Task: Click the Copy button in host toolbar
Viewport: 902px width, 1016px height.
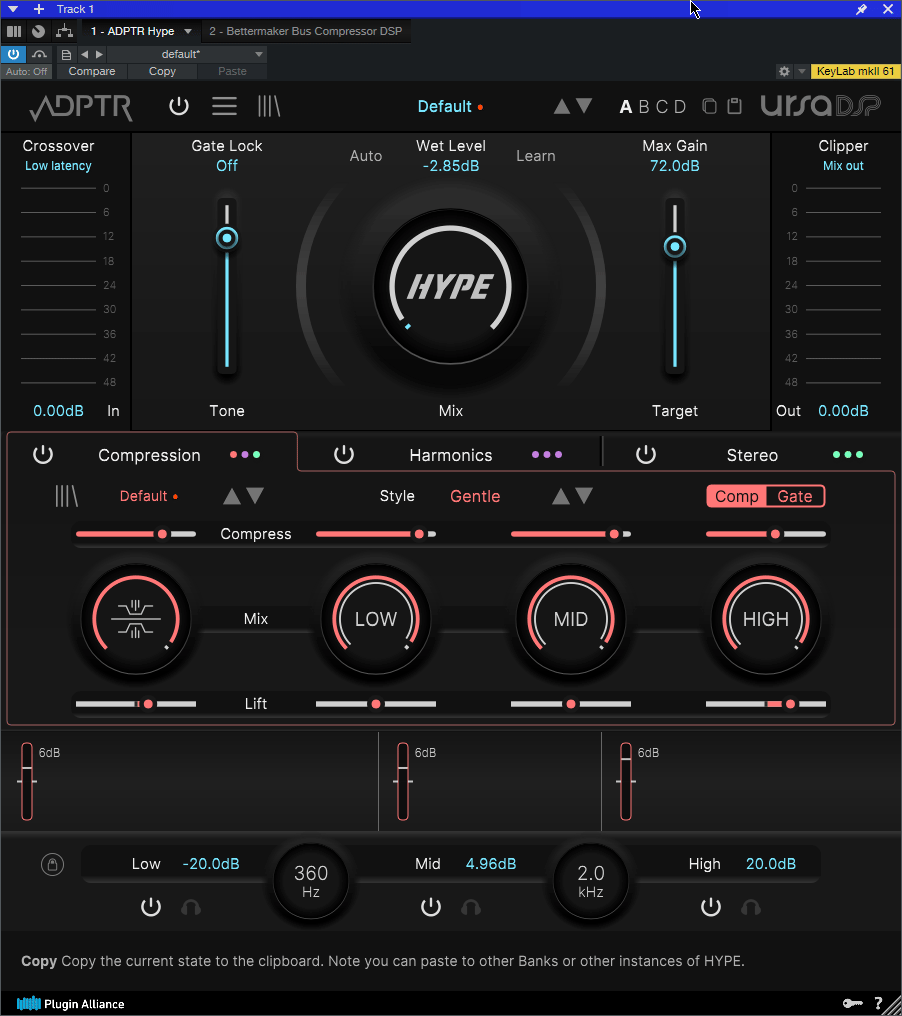Action: [x=162, y=71]
